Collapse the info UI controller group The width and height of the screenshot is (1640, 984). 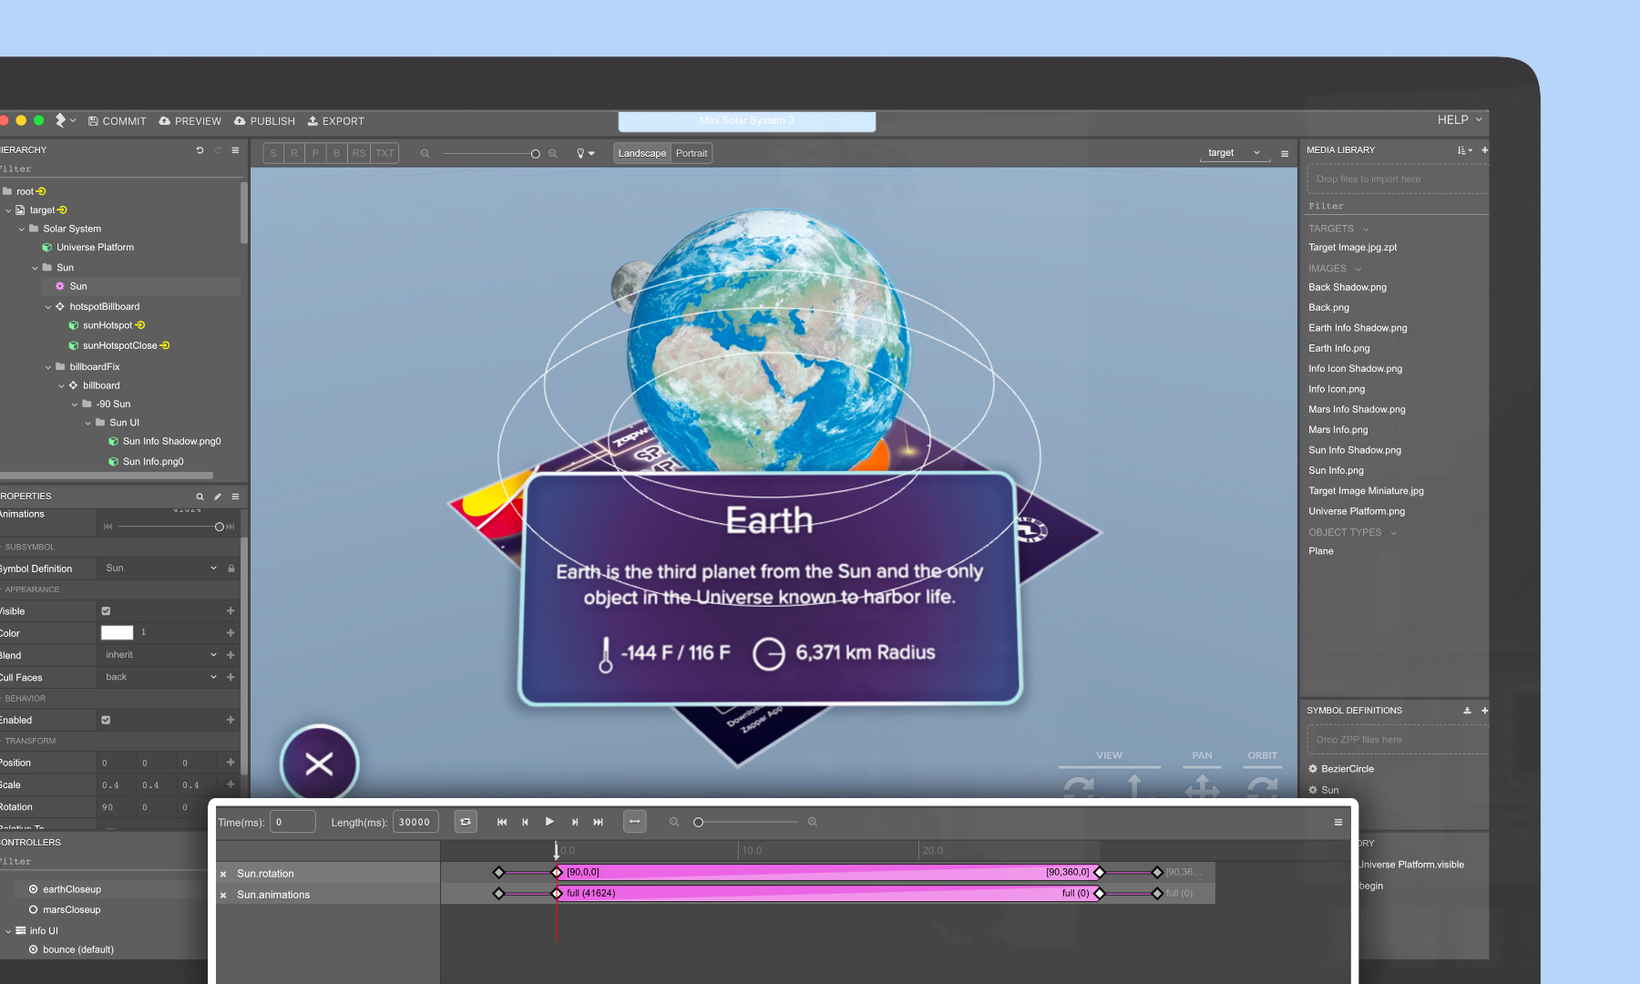tap(9, 931)
